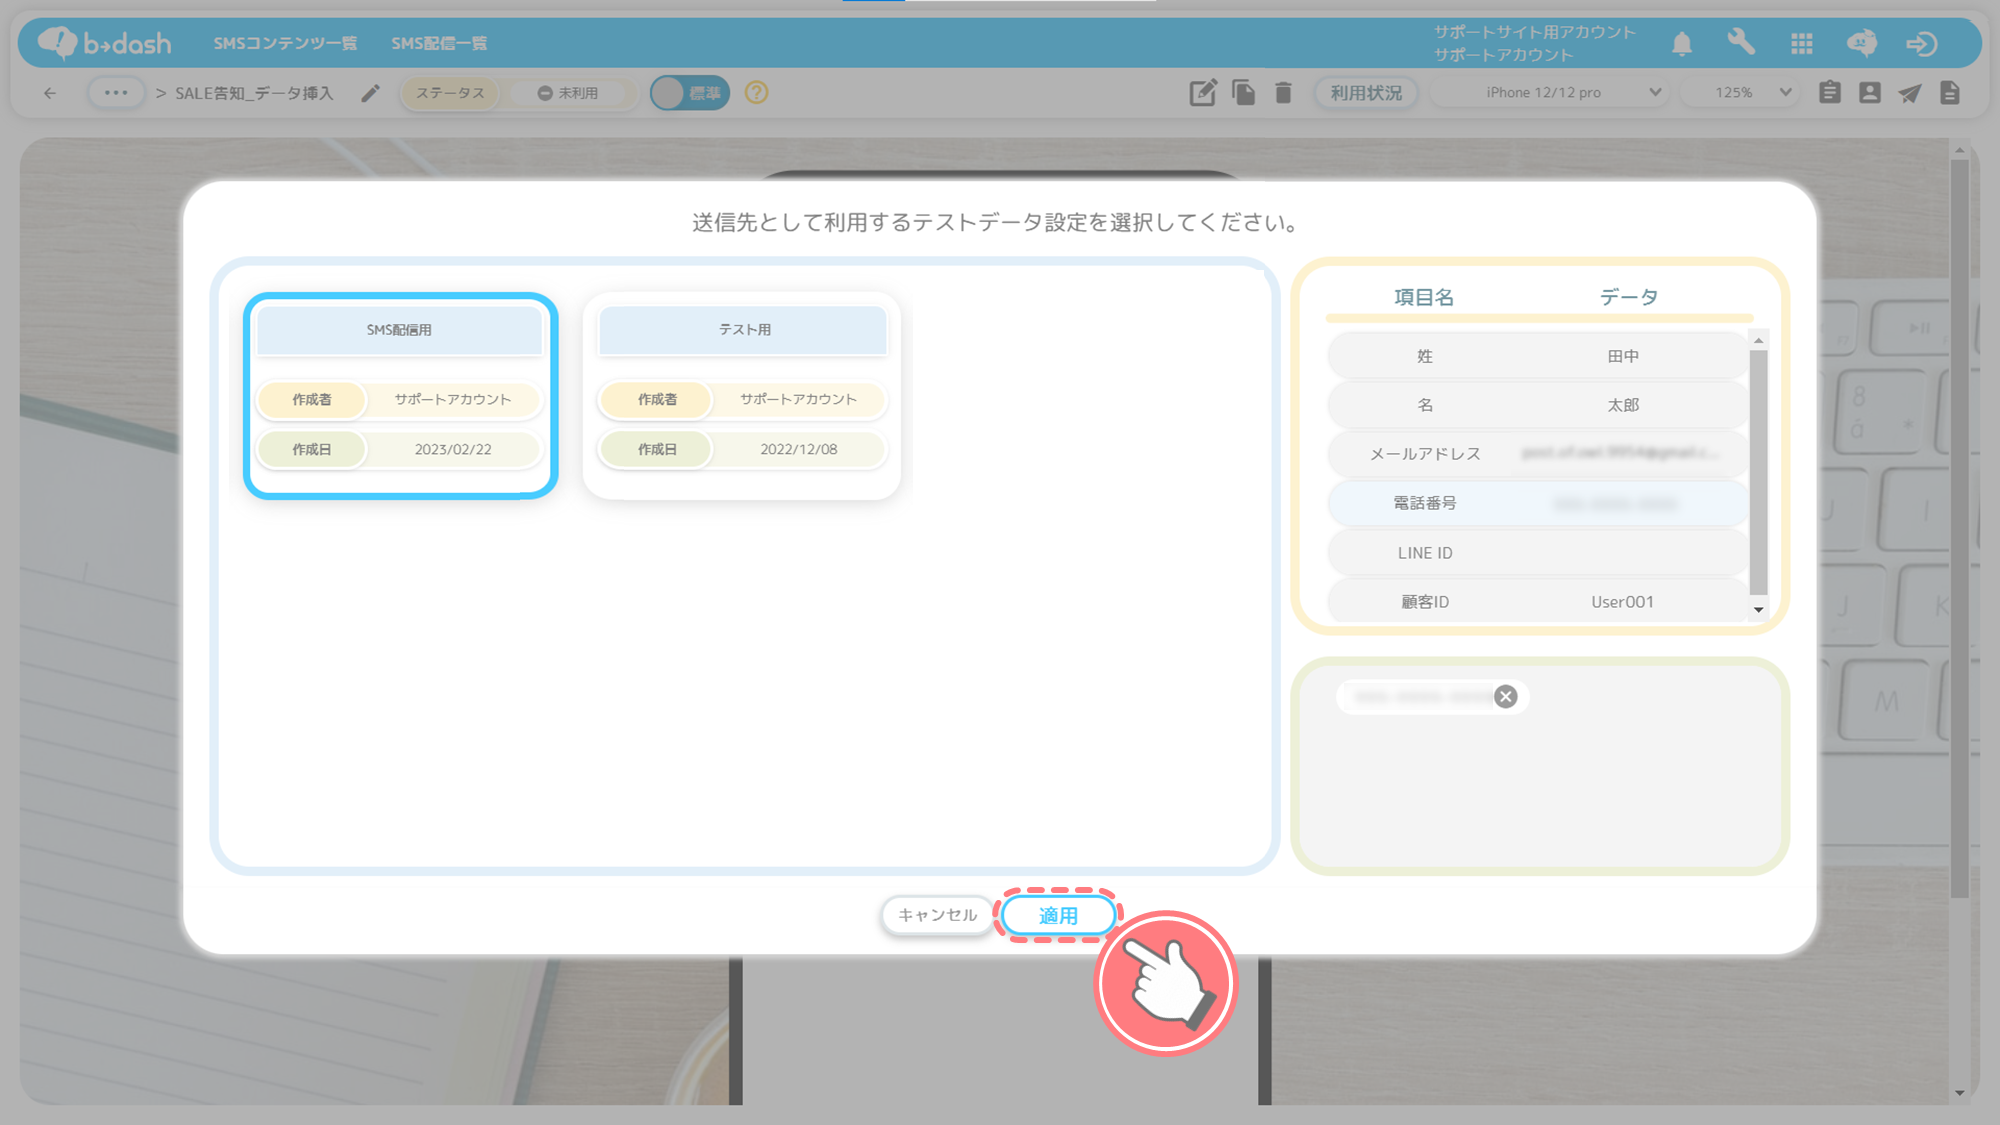Viewport: 2000px width, 1125px height.
Task: Toggle the 標準 mode switch
Action: (689, 93)
